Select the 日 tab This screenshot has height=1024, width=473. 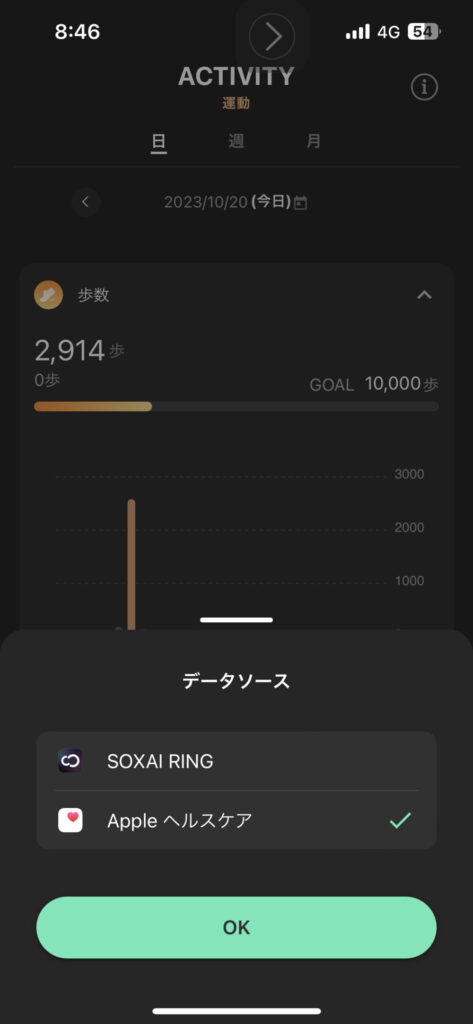159,141
